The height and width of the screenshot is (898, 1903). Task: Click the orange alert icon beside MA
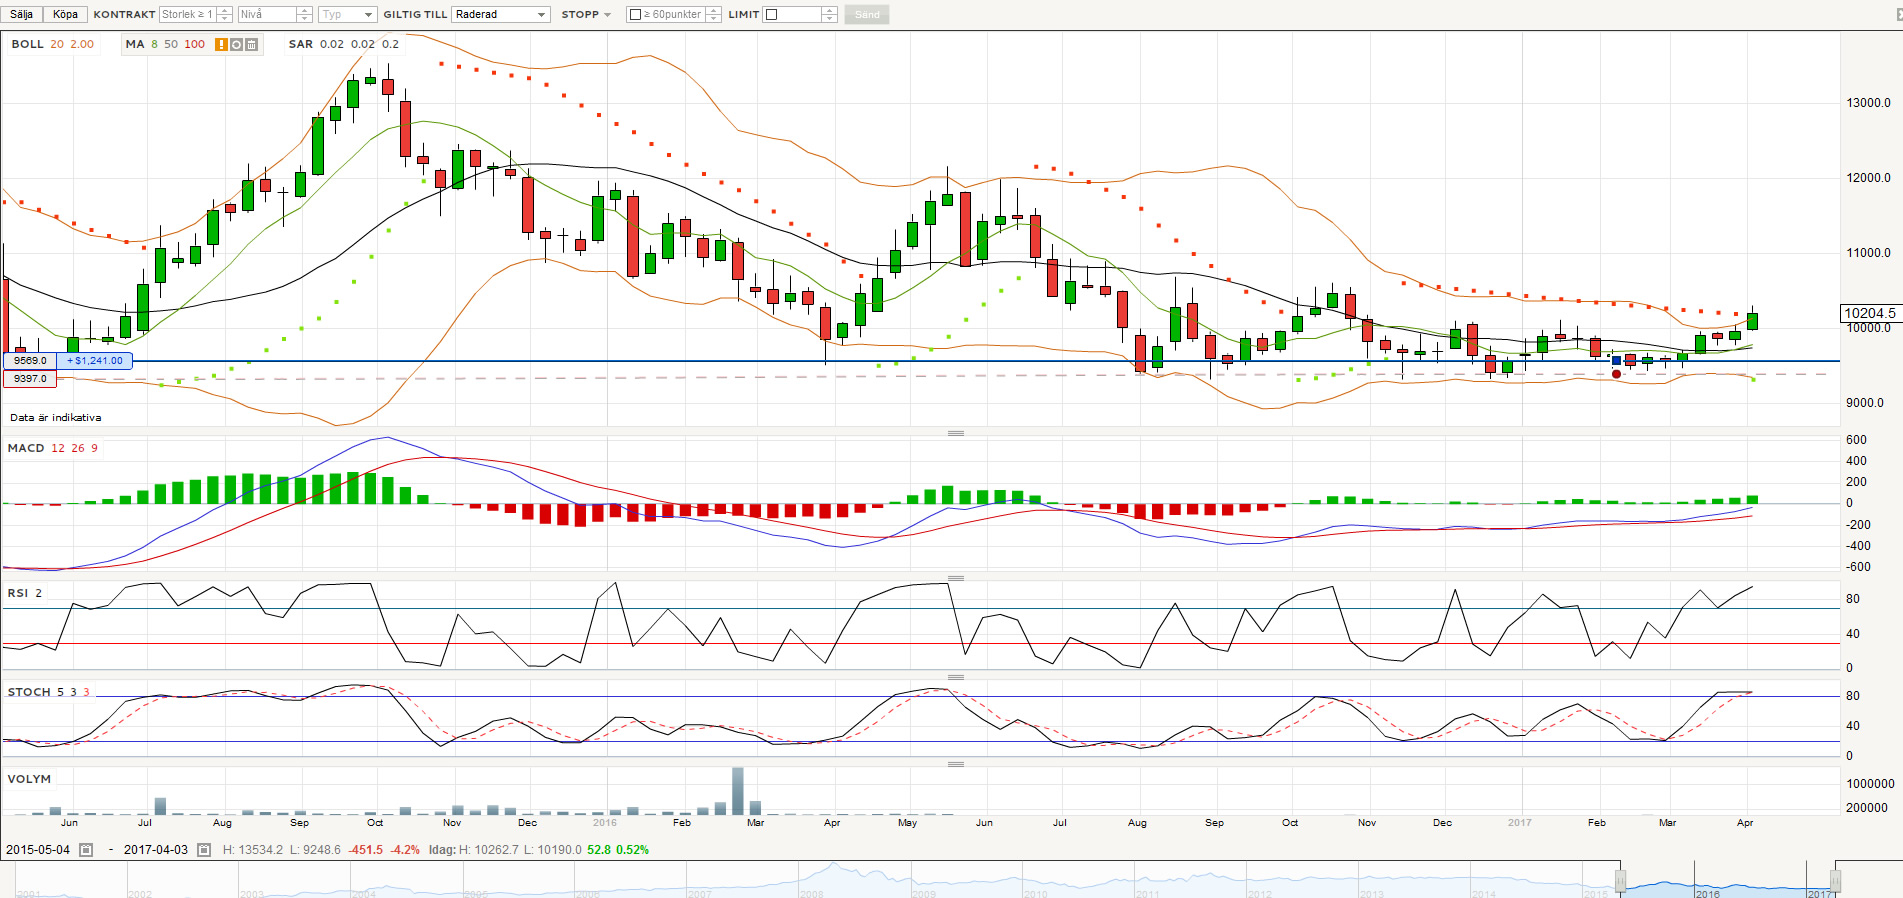[221, 44]
